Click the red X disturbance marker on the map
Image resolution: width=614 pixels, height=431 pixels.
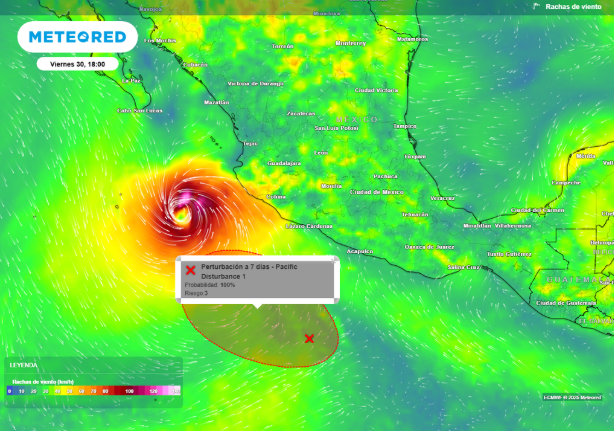[309, 339]
